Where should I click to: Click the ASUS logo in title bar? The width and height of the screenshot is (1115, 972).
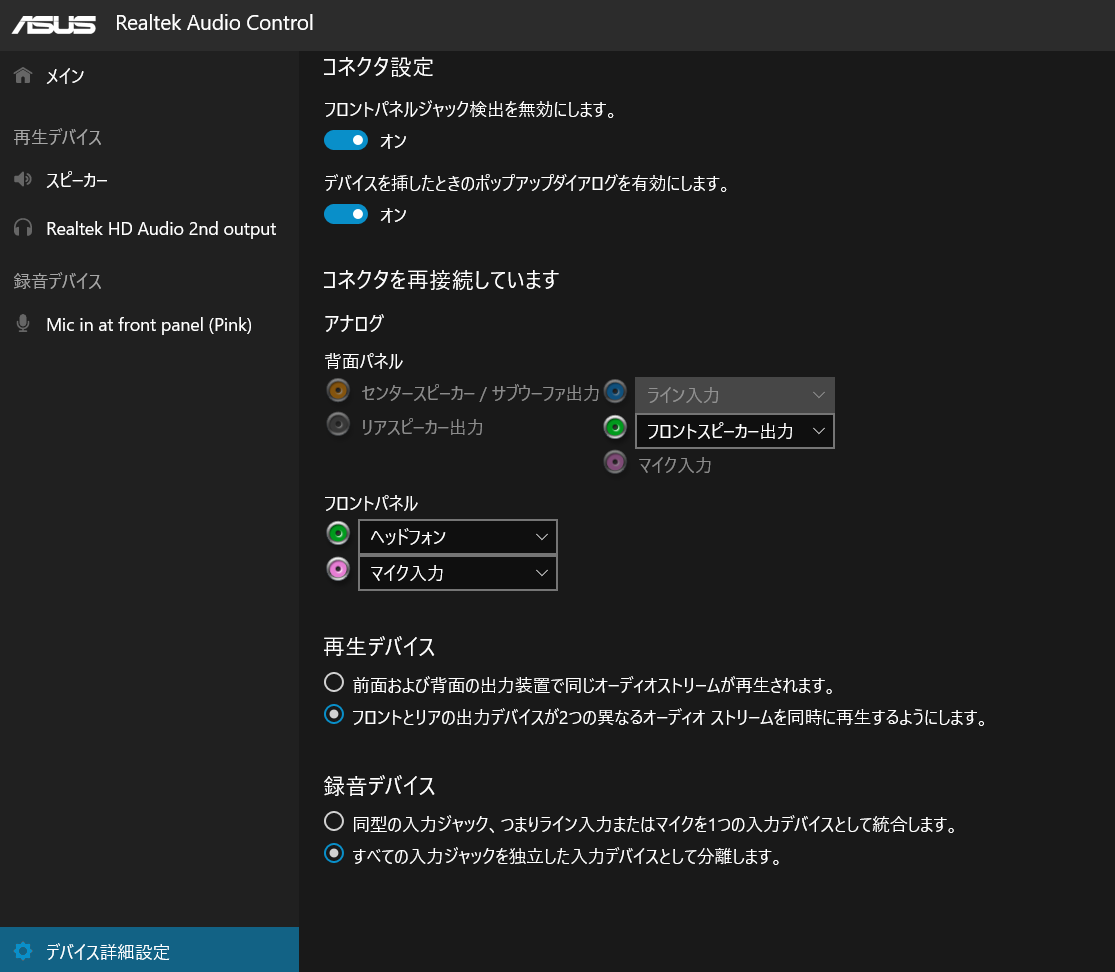pos(54,24)
